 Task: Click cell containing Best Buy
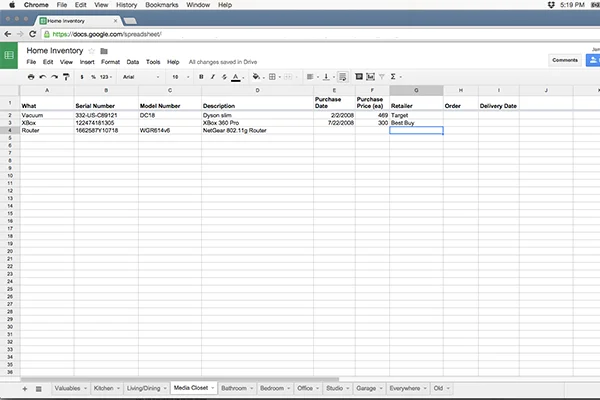click(x=416, y=123)
